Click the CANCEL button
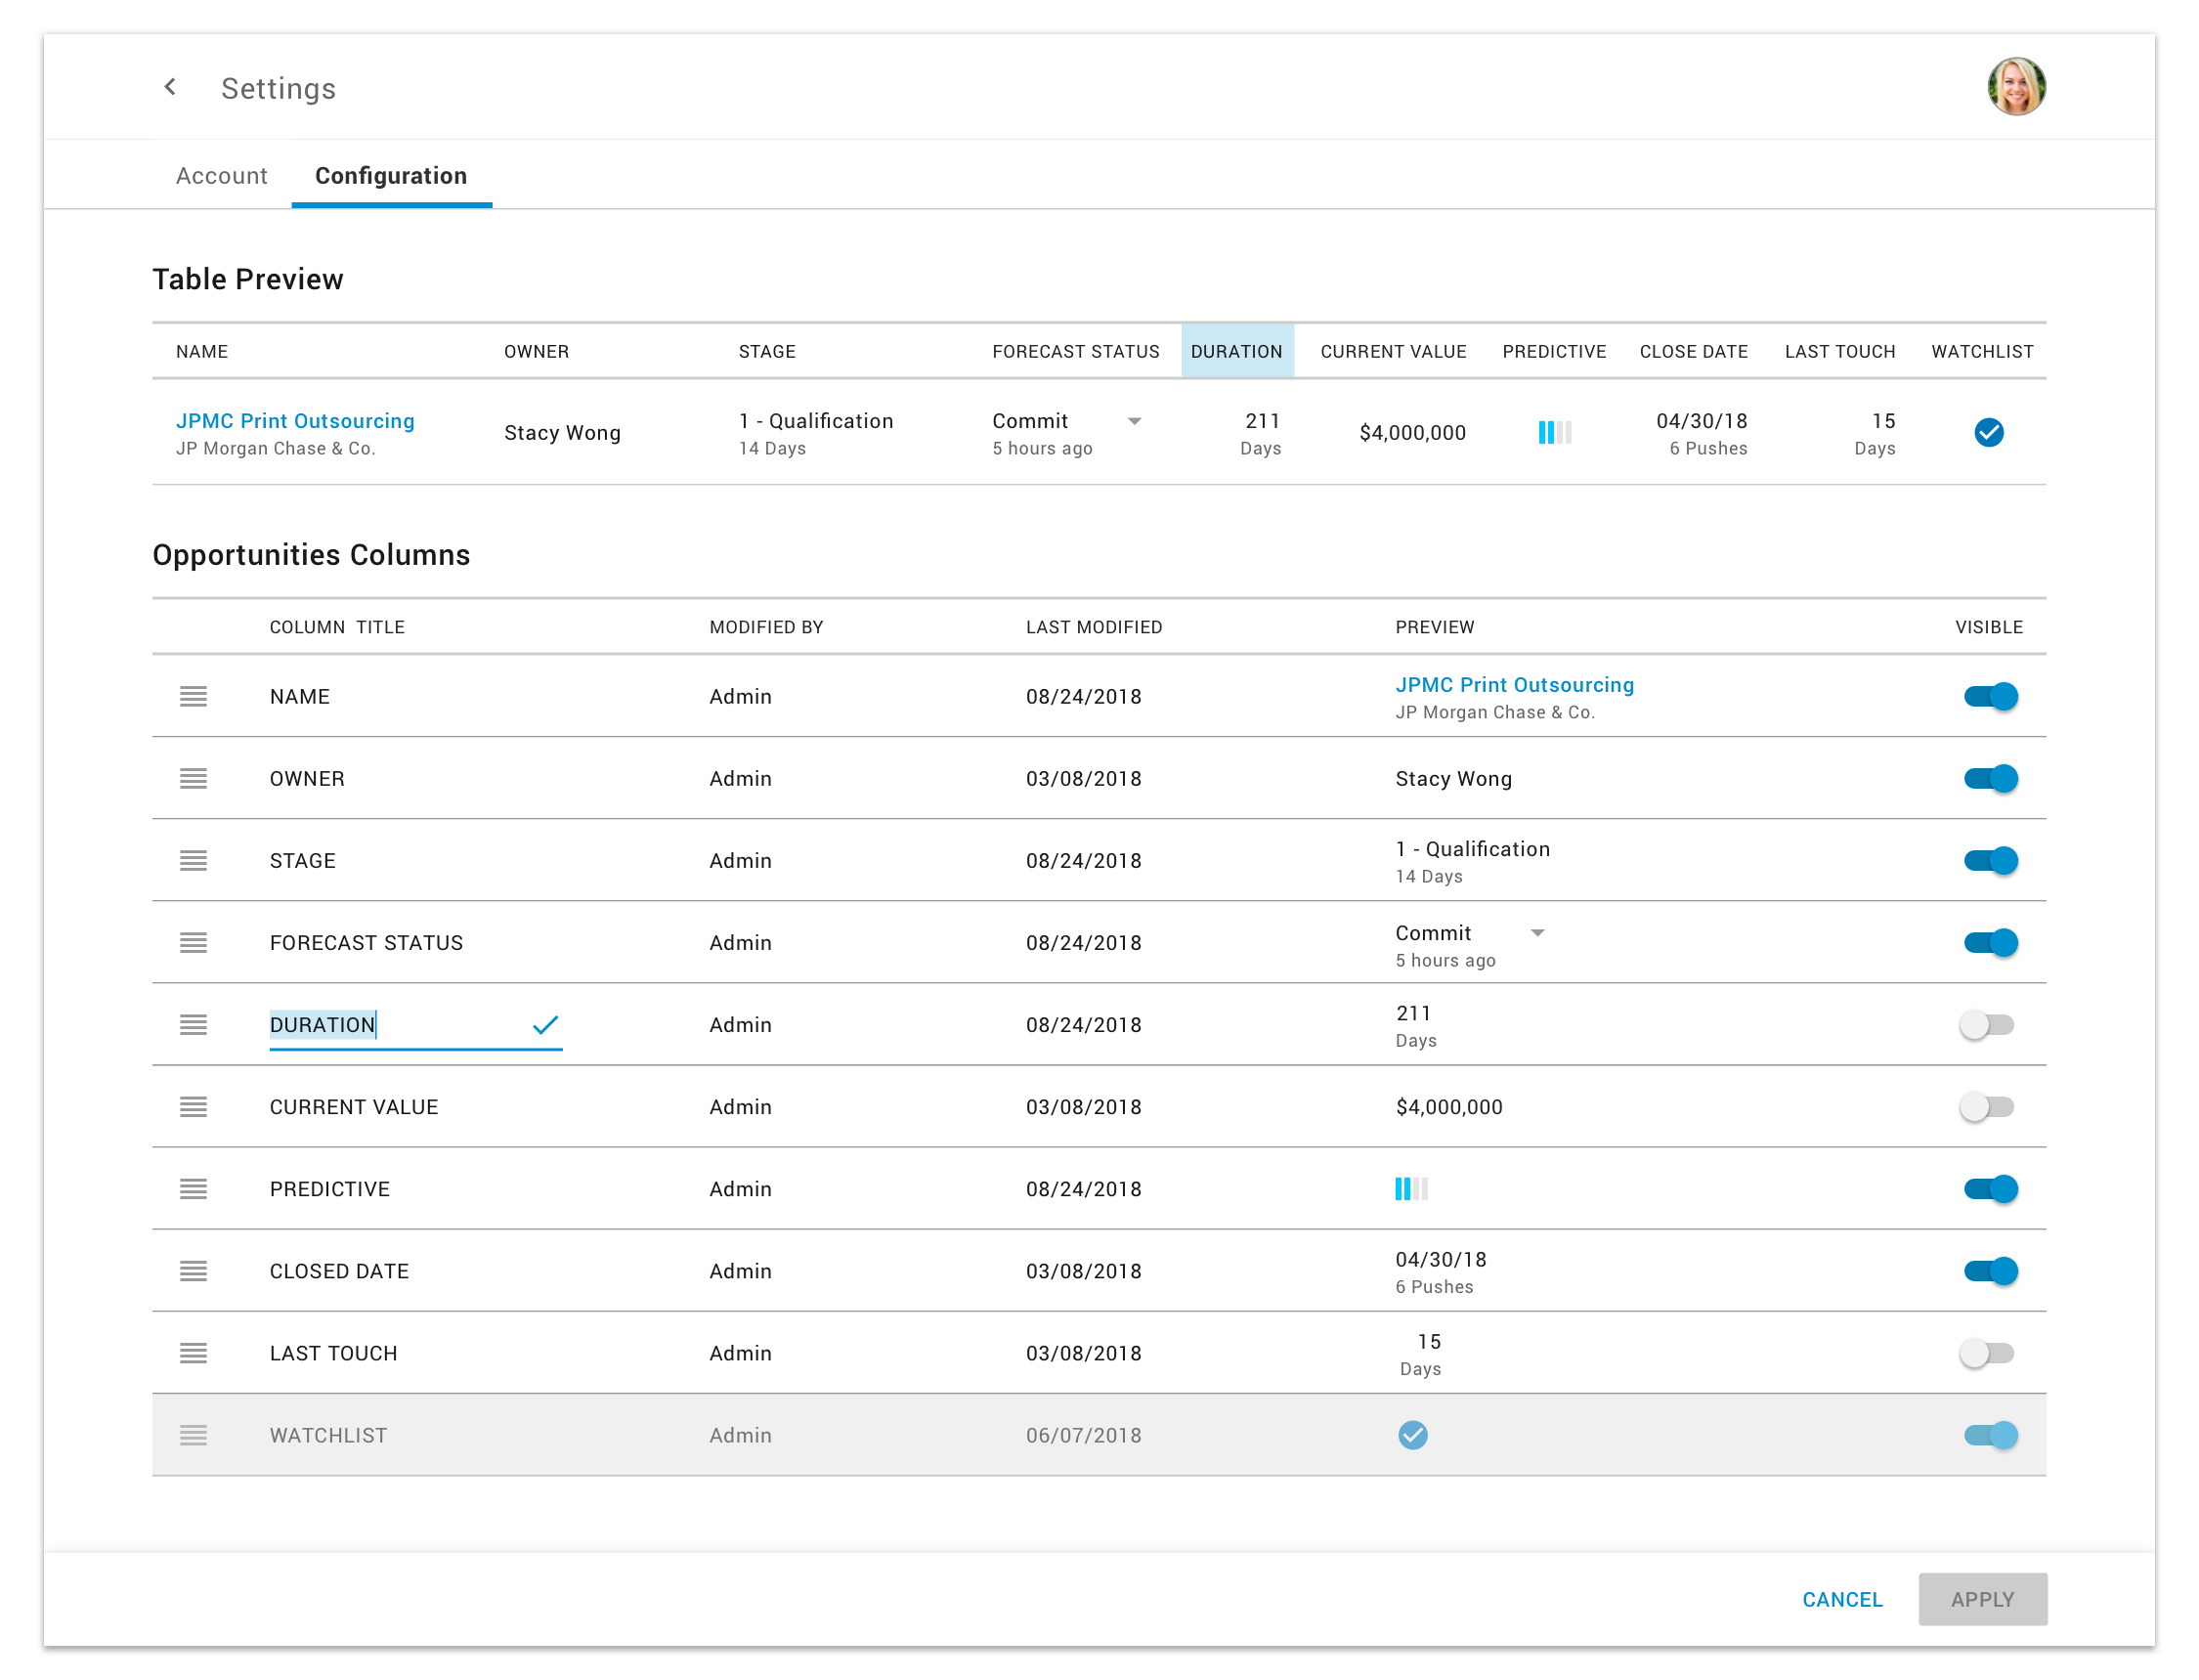Viewport: 2199px width, 1680px height. [1841, 1598]
